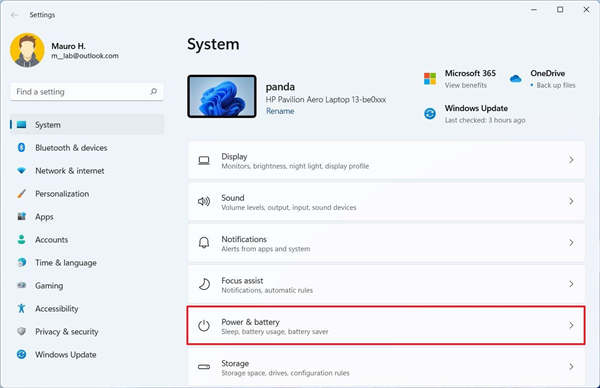600x388 pixels.
Task: Click the Network Wi-Fi icon in sidebar
Action: [21, 171]
